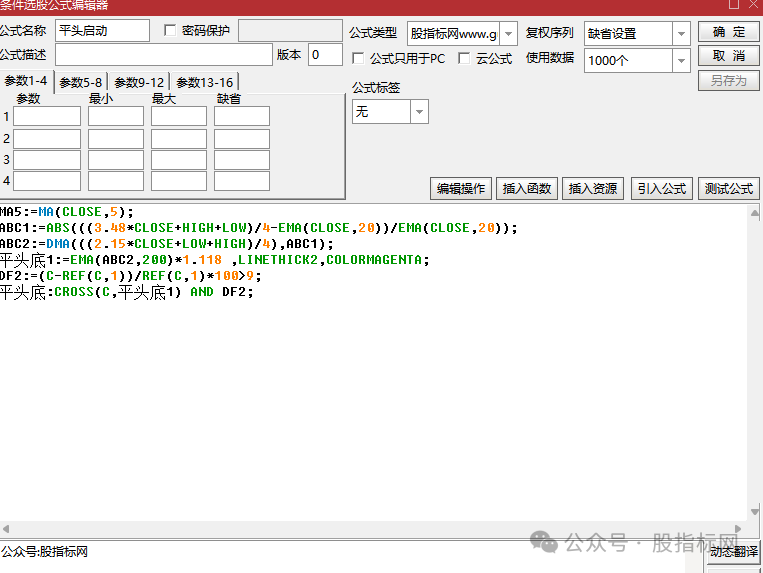Click the COLORMAGENTA keyword in the code
This screenshot has width=763, height=573.
[x=374, y=260]
